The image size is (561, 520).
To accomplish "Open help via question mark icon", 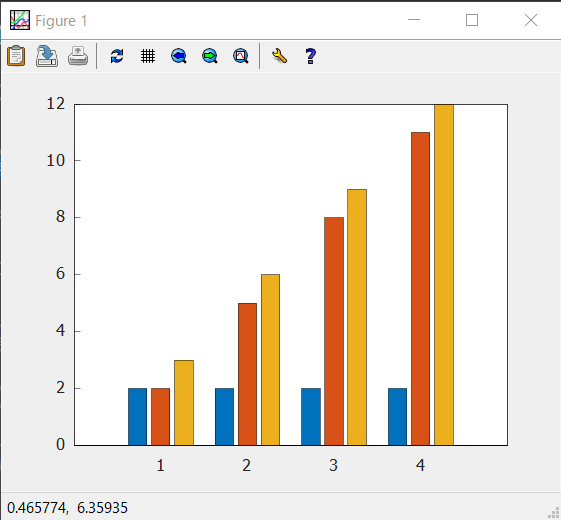I will (310, 56).
